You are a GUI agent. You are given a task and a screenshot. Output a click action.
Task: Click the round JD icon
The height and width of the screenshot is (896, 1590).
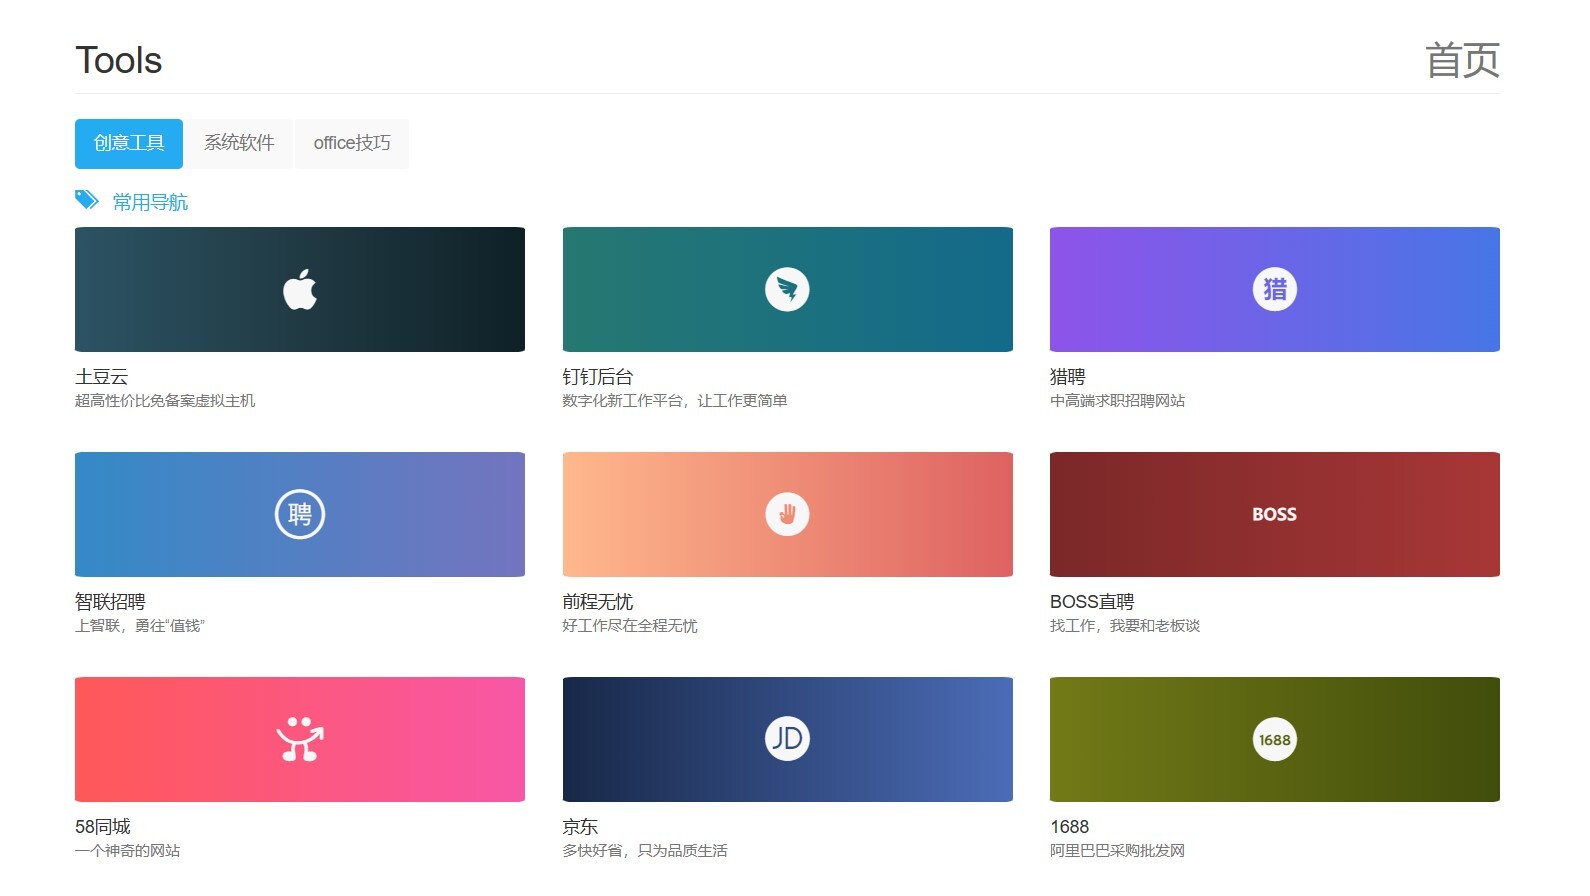point(787,739)
